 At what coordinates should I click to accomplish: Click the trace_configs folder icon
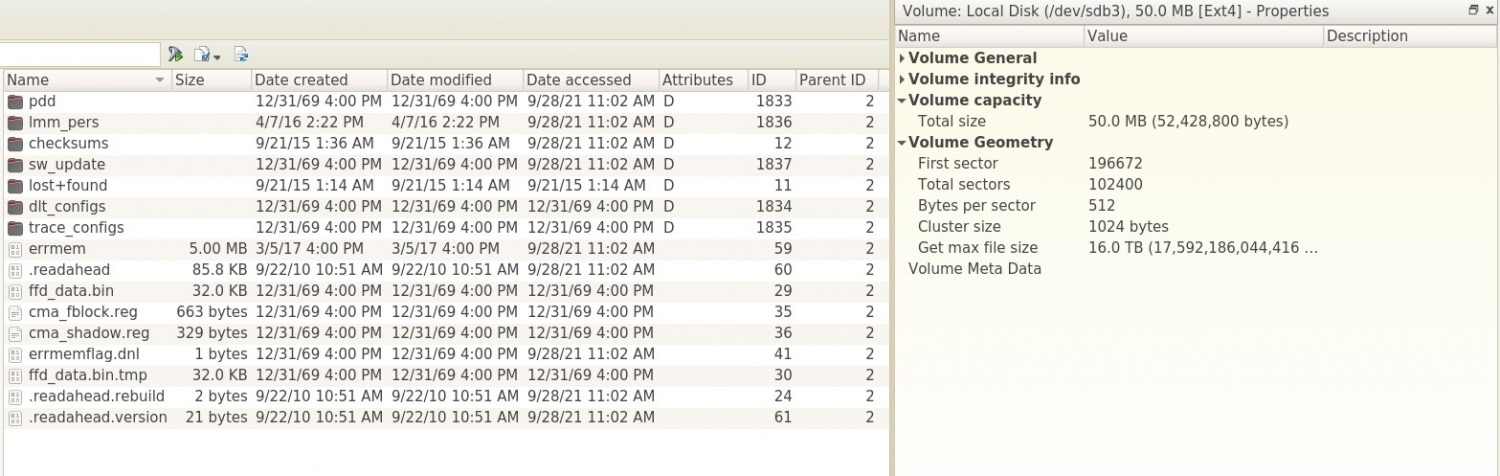15,227
